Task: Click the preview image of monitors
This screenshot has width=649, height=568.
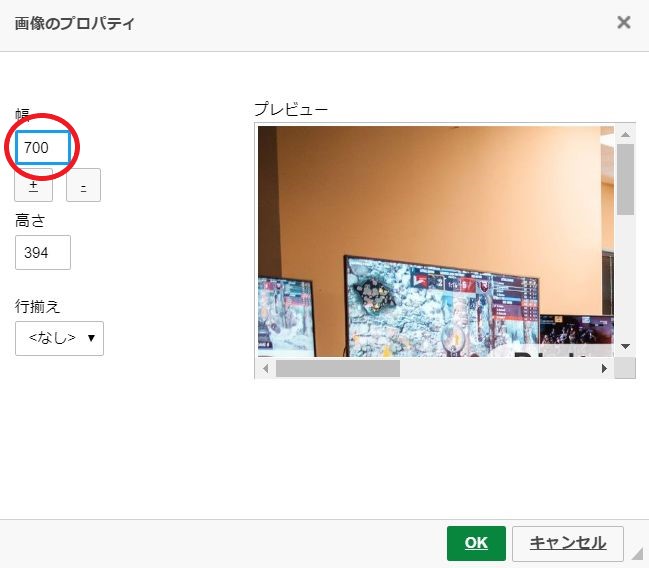Action: (436, 241)
